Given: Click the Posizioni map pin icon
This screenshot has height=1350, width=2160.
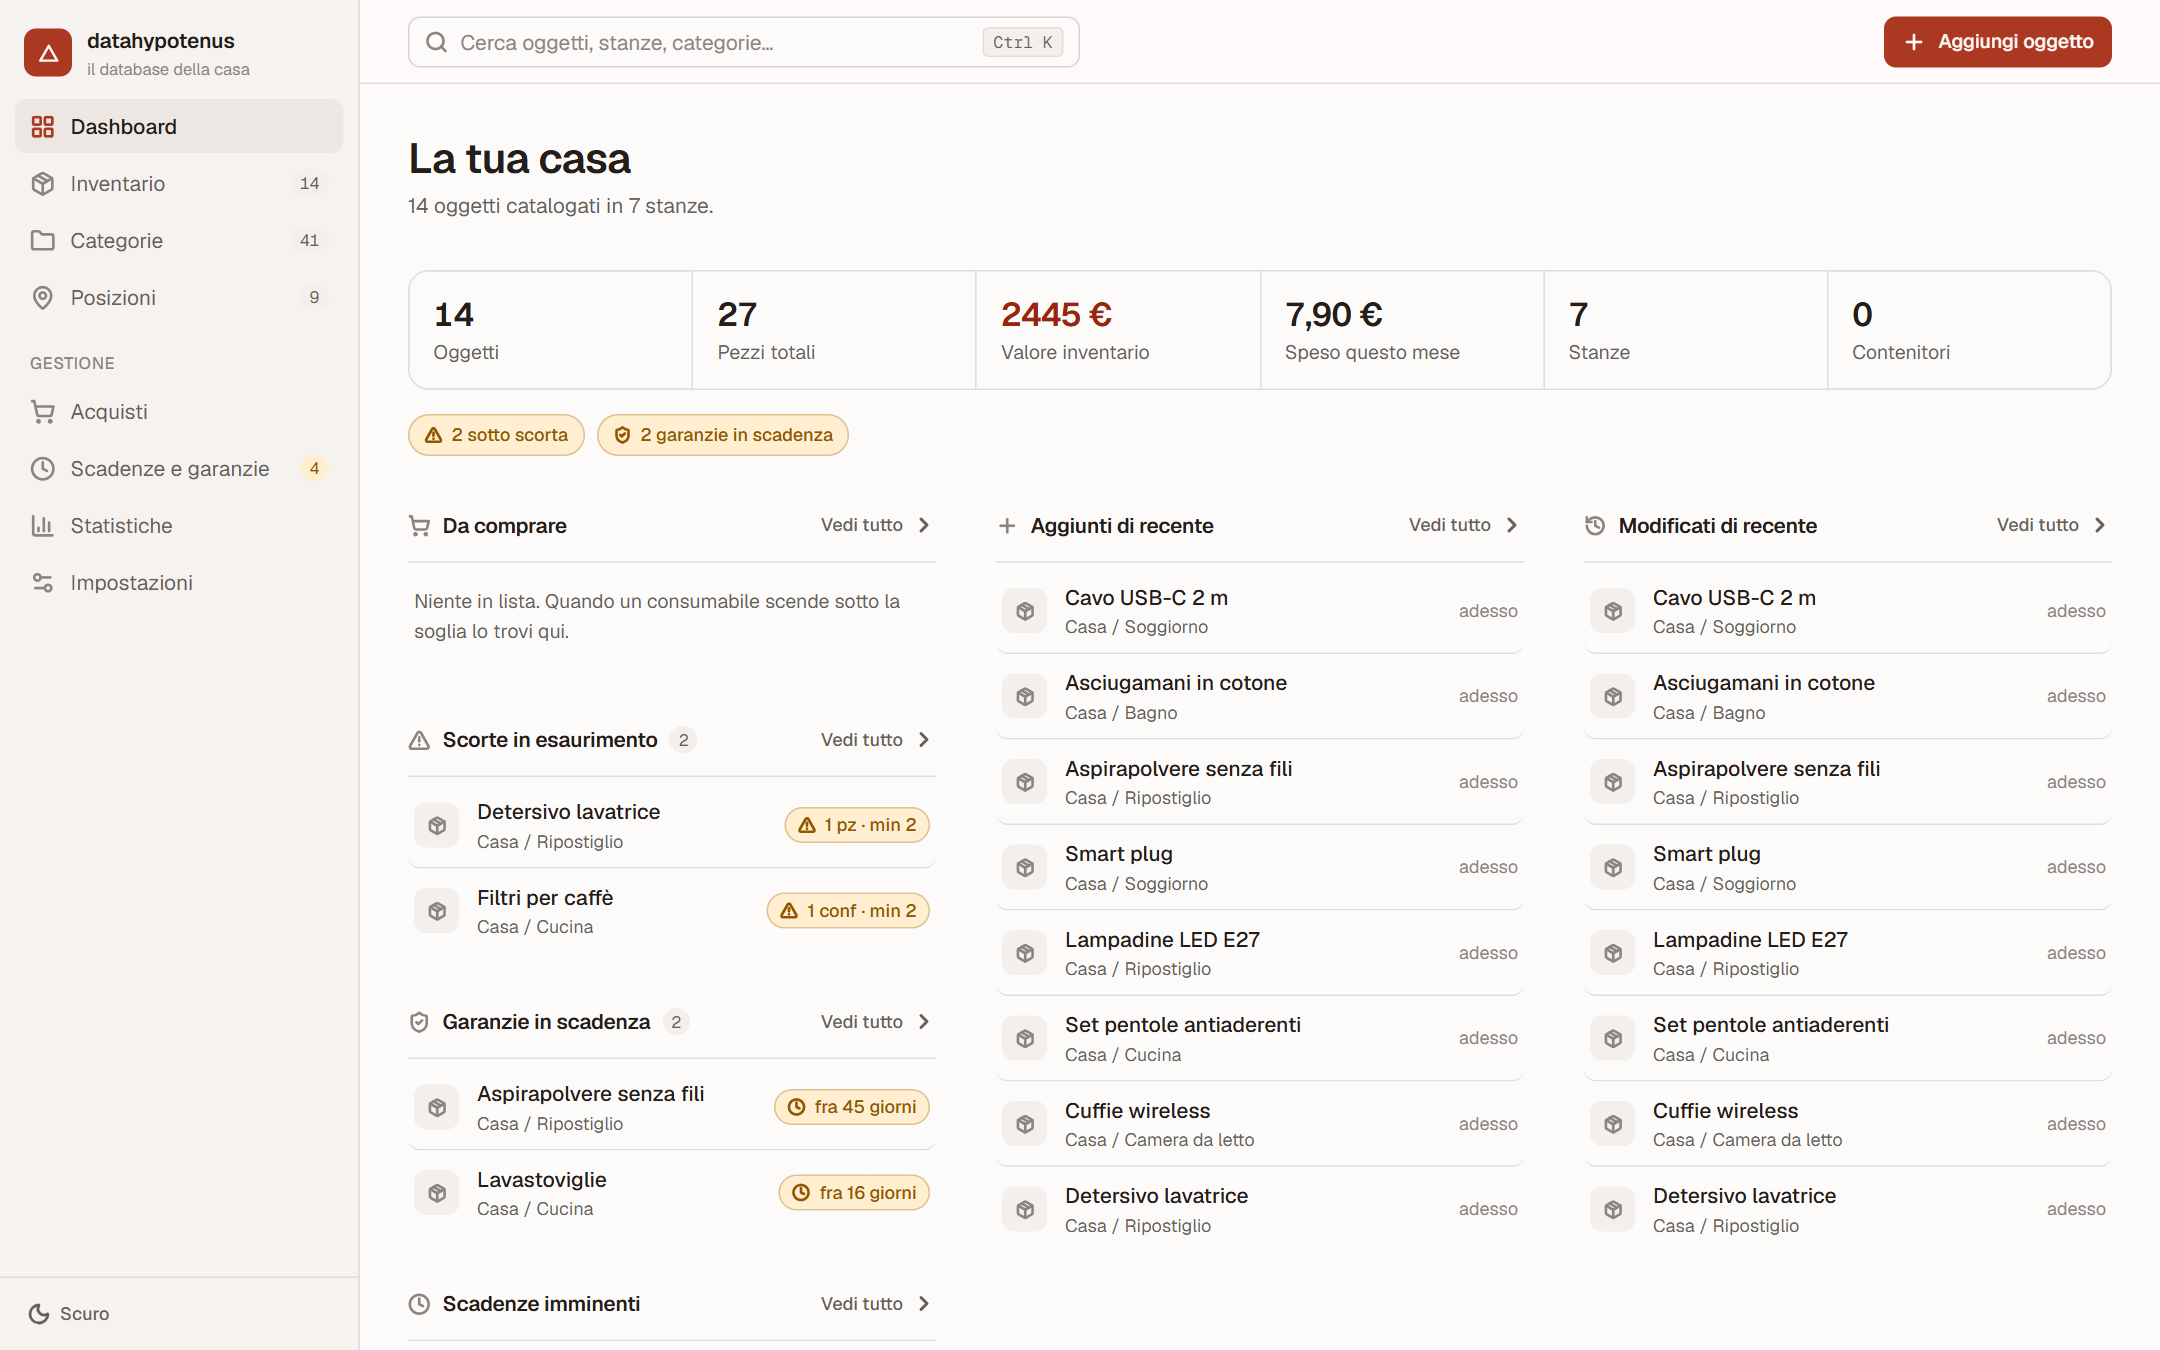Looking at the screenshot, I should pos(42,298).
